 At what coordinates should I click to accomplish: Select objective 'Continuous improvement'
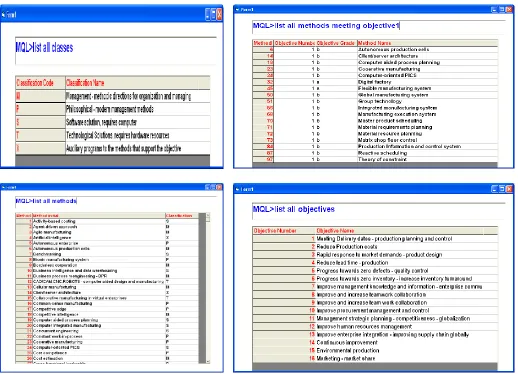click(x=375, y=342)
